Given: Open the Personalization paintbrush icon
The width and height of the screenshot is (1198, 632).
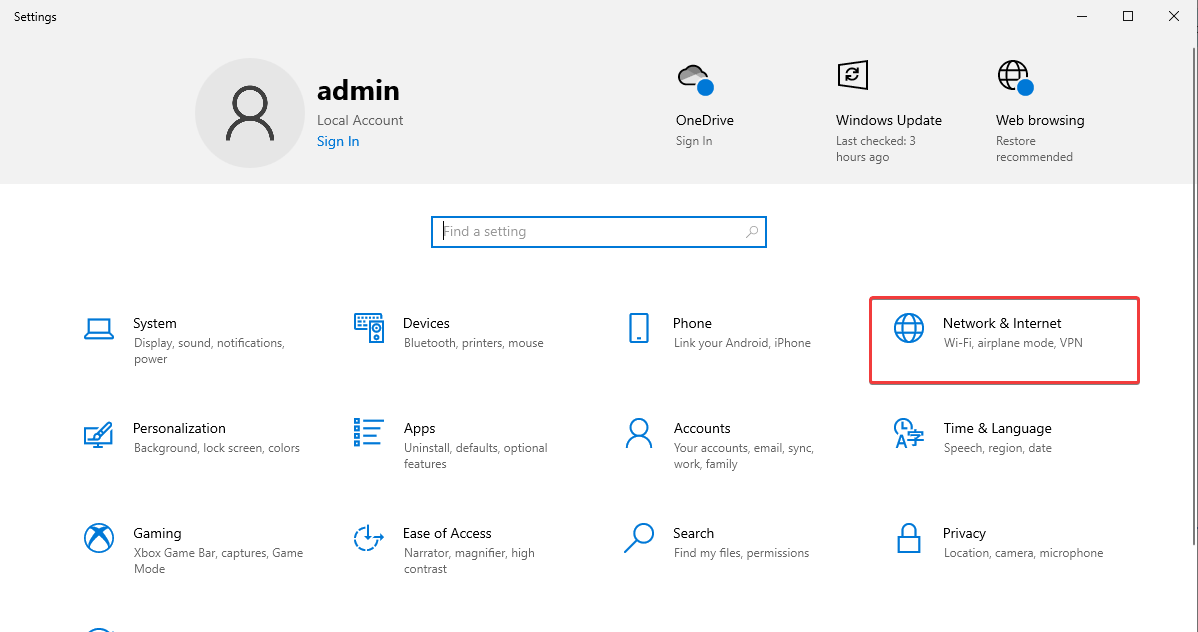Looking at the screenshot, I should [98, 433].
